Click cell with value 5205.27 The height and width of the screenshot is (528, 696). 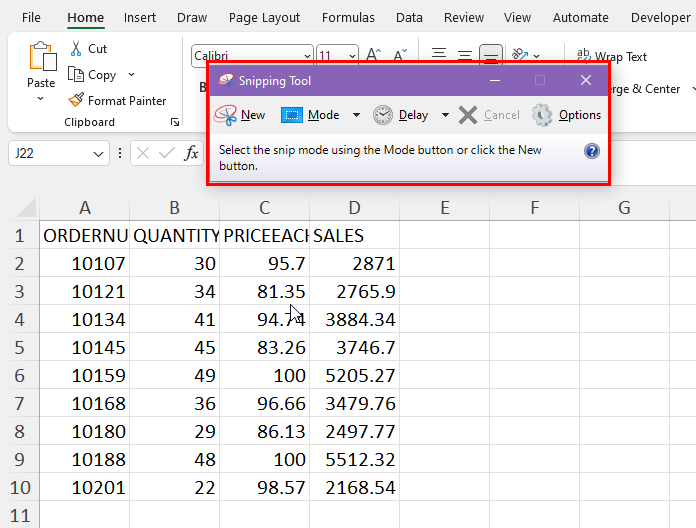click(x=354, y=375)
